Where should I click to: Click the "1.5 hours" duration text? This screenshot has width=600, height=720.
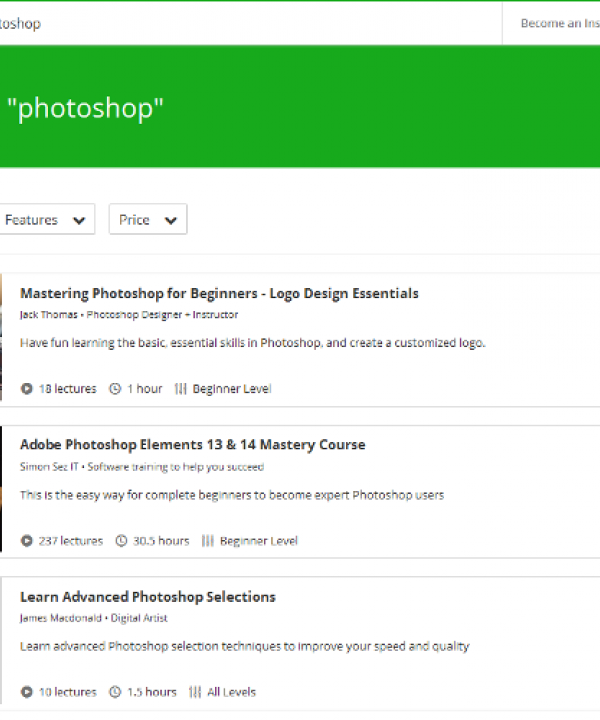pyautogui.click(x=152, y=692)
